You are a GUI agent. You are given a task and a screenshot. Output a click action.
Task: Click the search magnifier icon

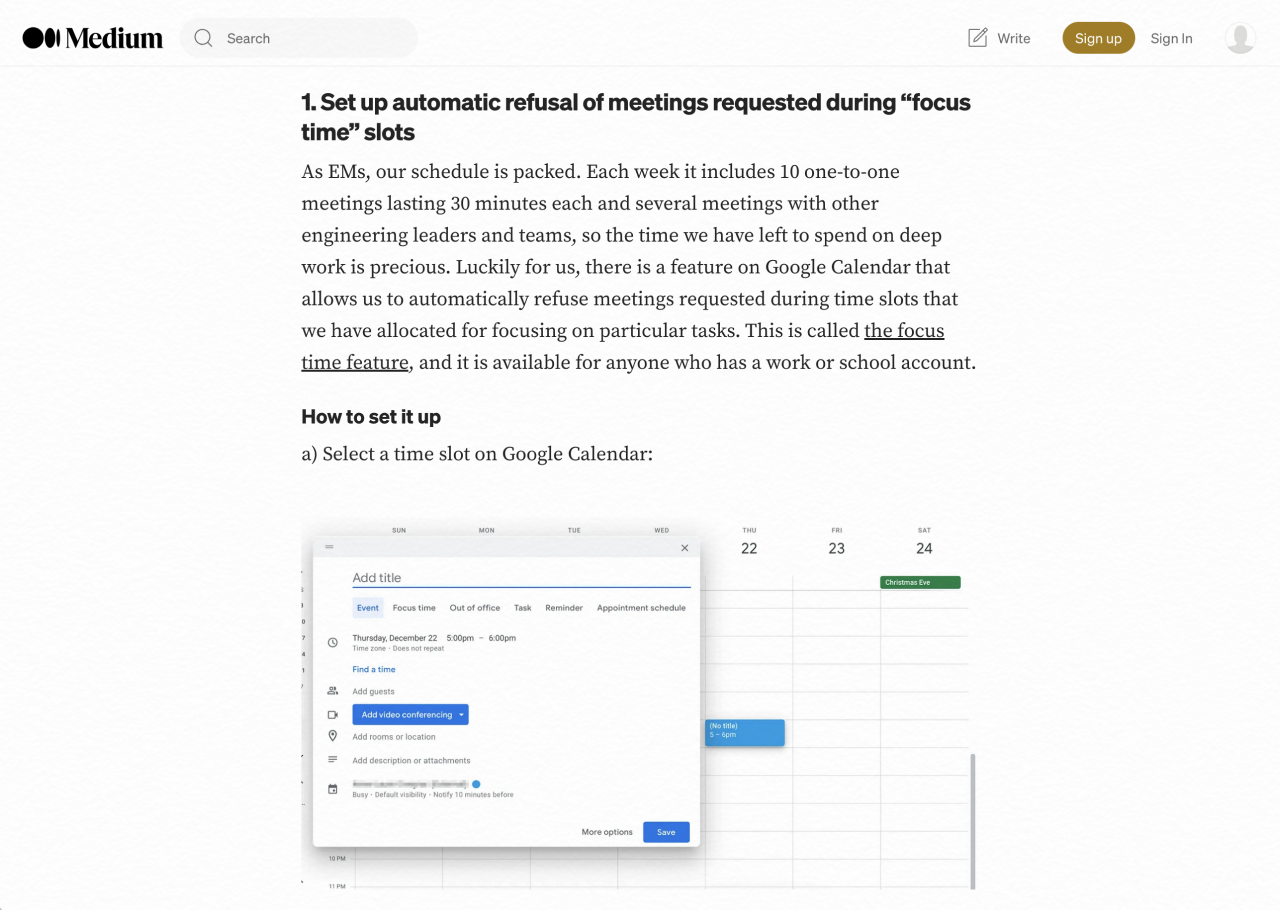204,38
